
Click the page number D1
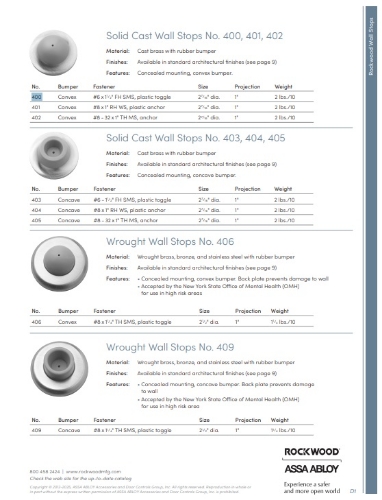pyautogui.click(x=353, y=491)
